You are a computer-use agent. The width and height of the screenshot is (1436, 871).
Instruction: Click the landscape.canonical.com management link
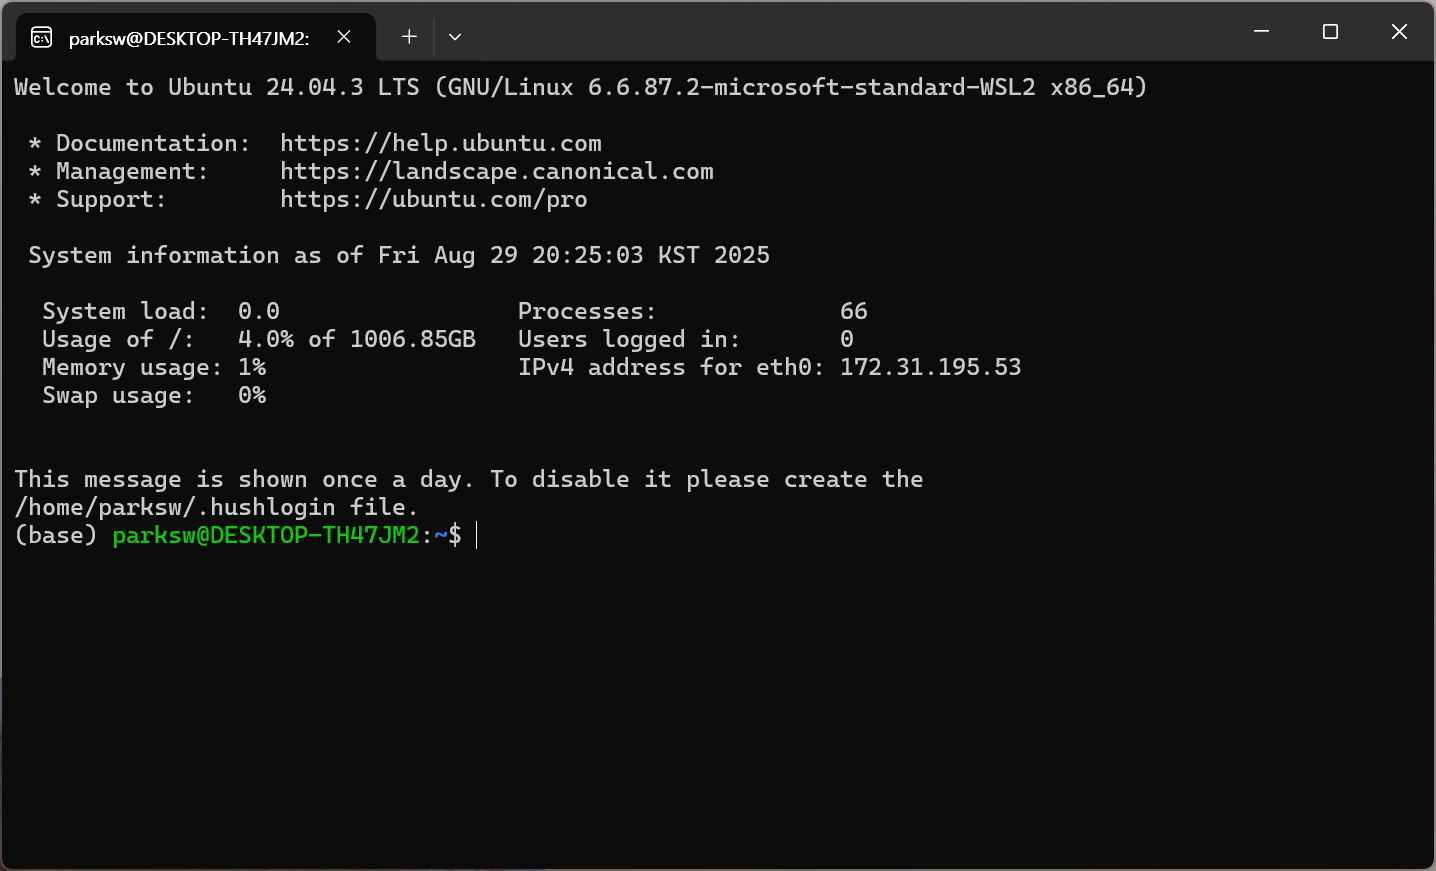[x=496, y=171]
